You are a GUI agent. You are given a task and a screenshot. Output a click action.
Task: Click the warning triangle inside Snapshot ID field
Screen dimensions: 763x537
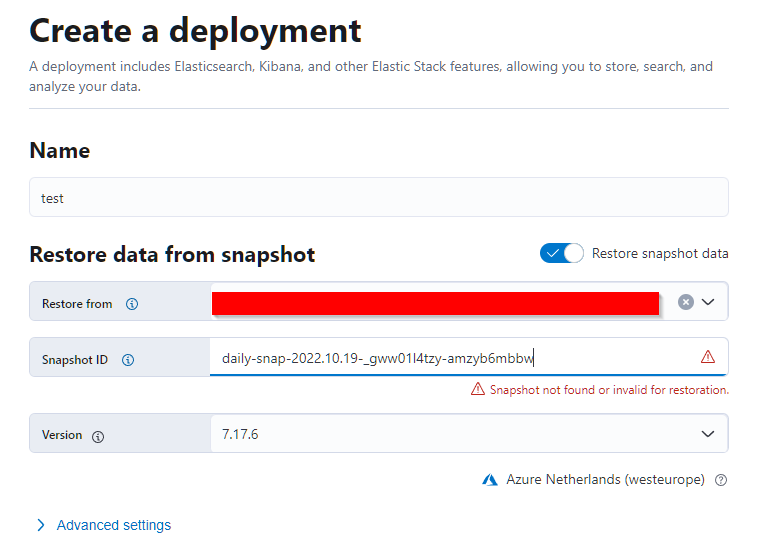tap(708, 357)
